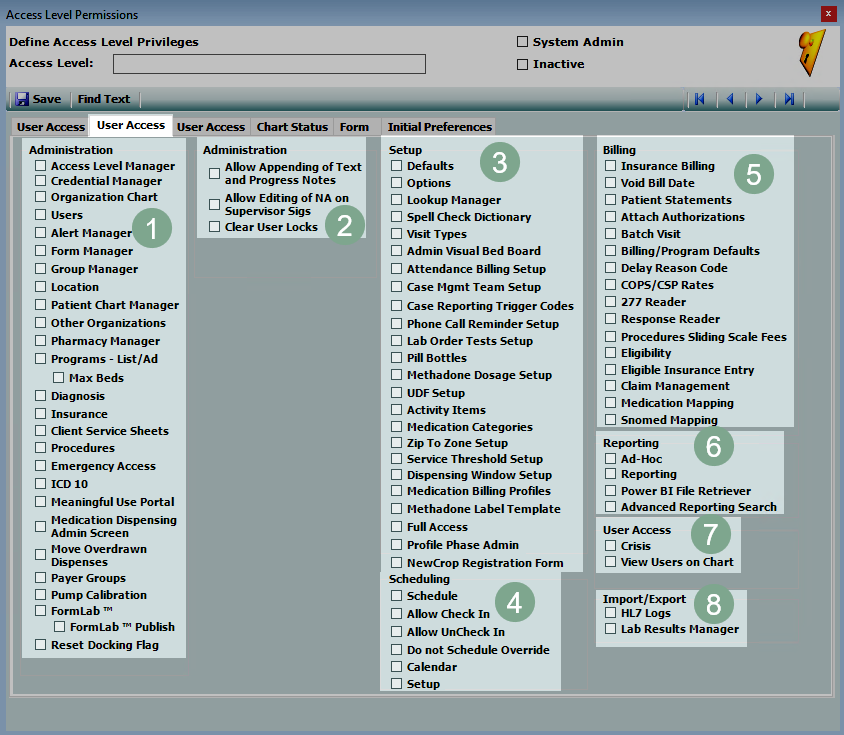Tick the Clear User Locks checkbox
The image size is (844, 735).
pos(215,227)
